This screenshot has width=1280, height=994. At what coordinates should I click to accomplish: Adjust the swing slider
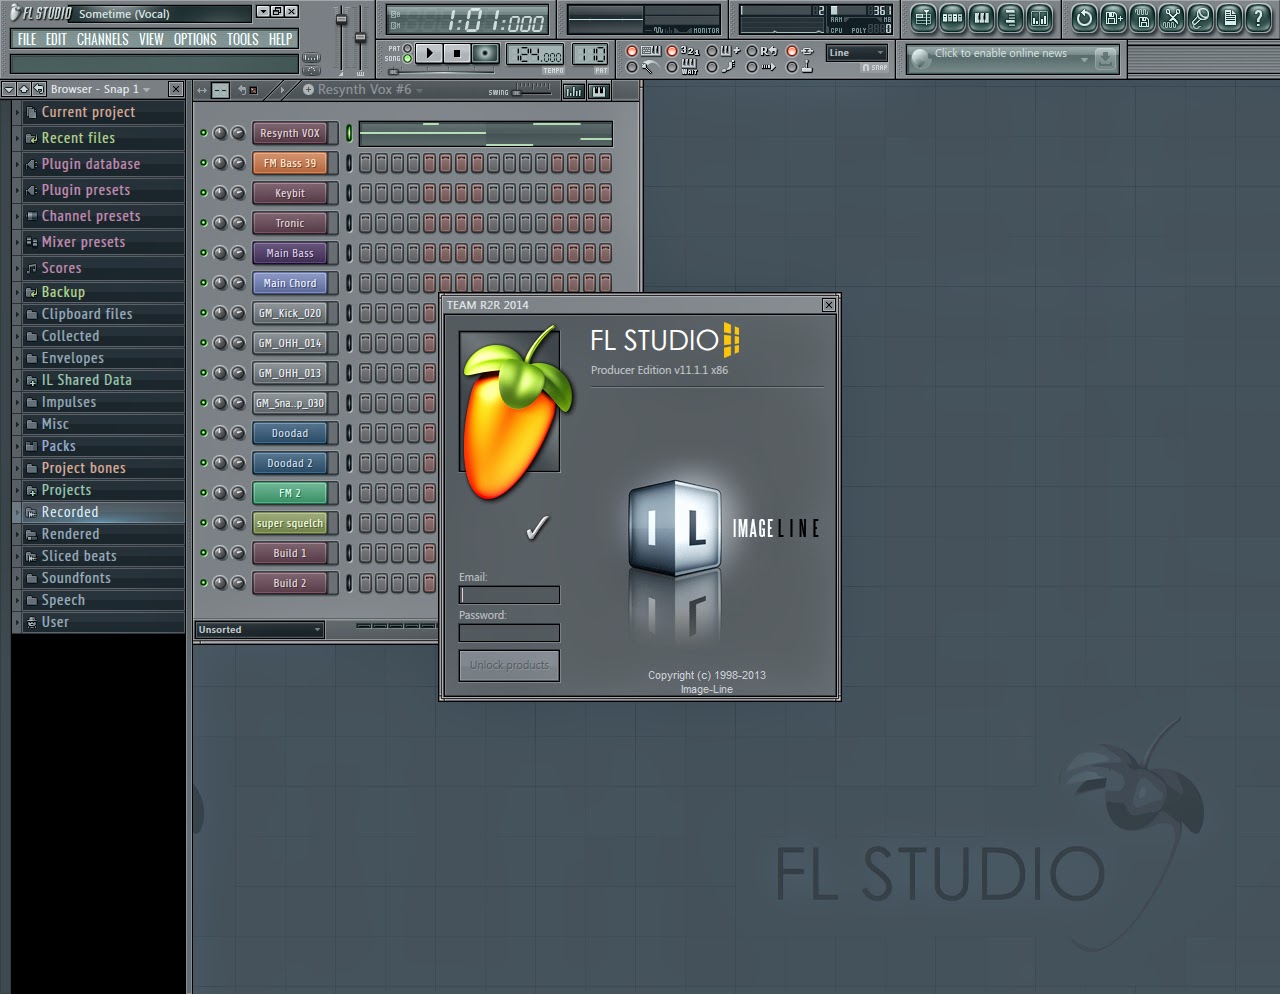click(x=531, y=91)
